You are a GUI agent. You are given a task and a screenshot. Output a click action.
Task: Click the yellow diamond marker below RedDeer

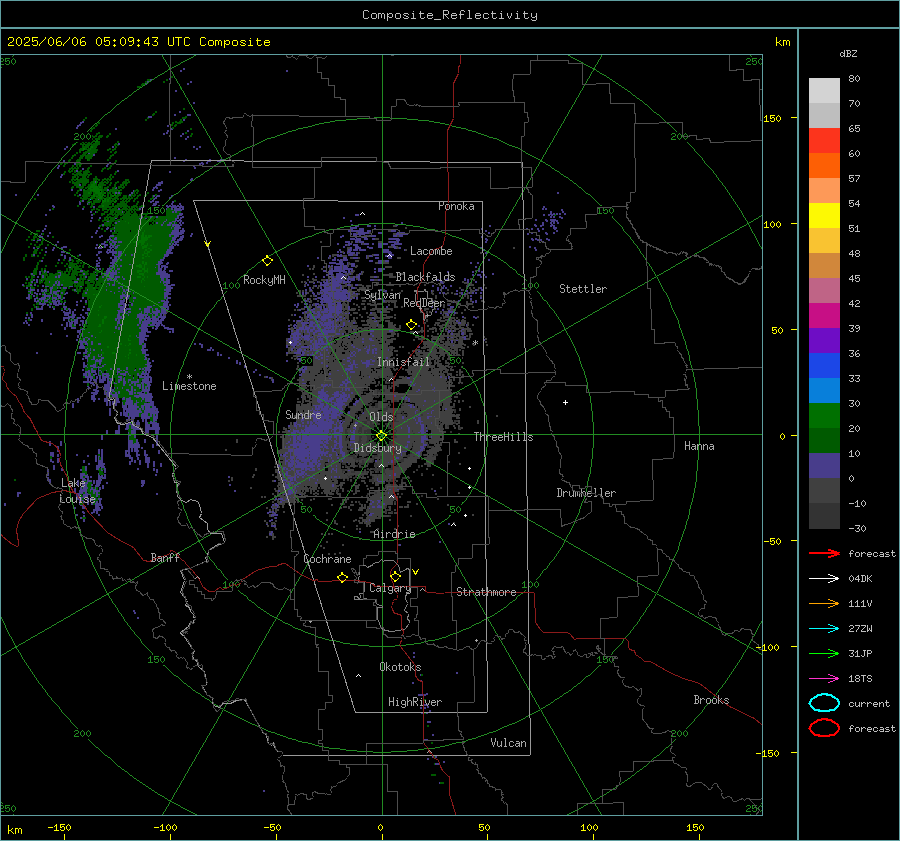[x=411, y=325]
